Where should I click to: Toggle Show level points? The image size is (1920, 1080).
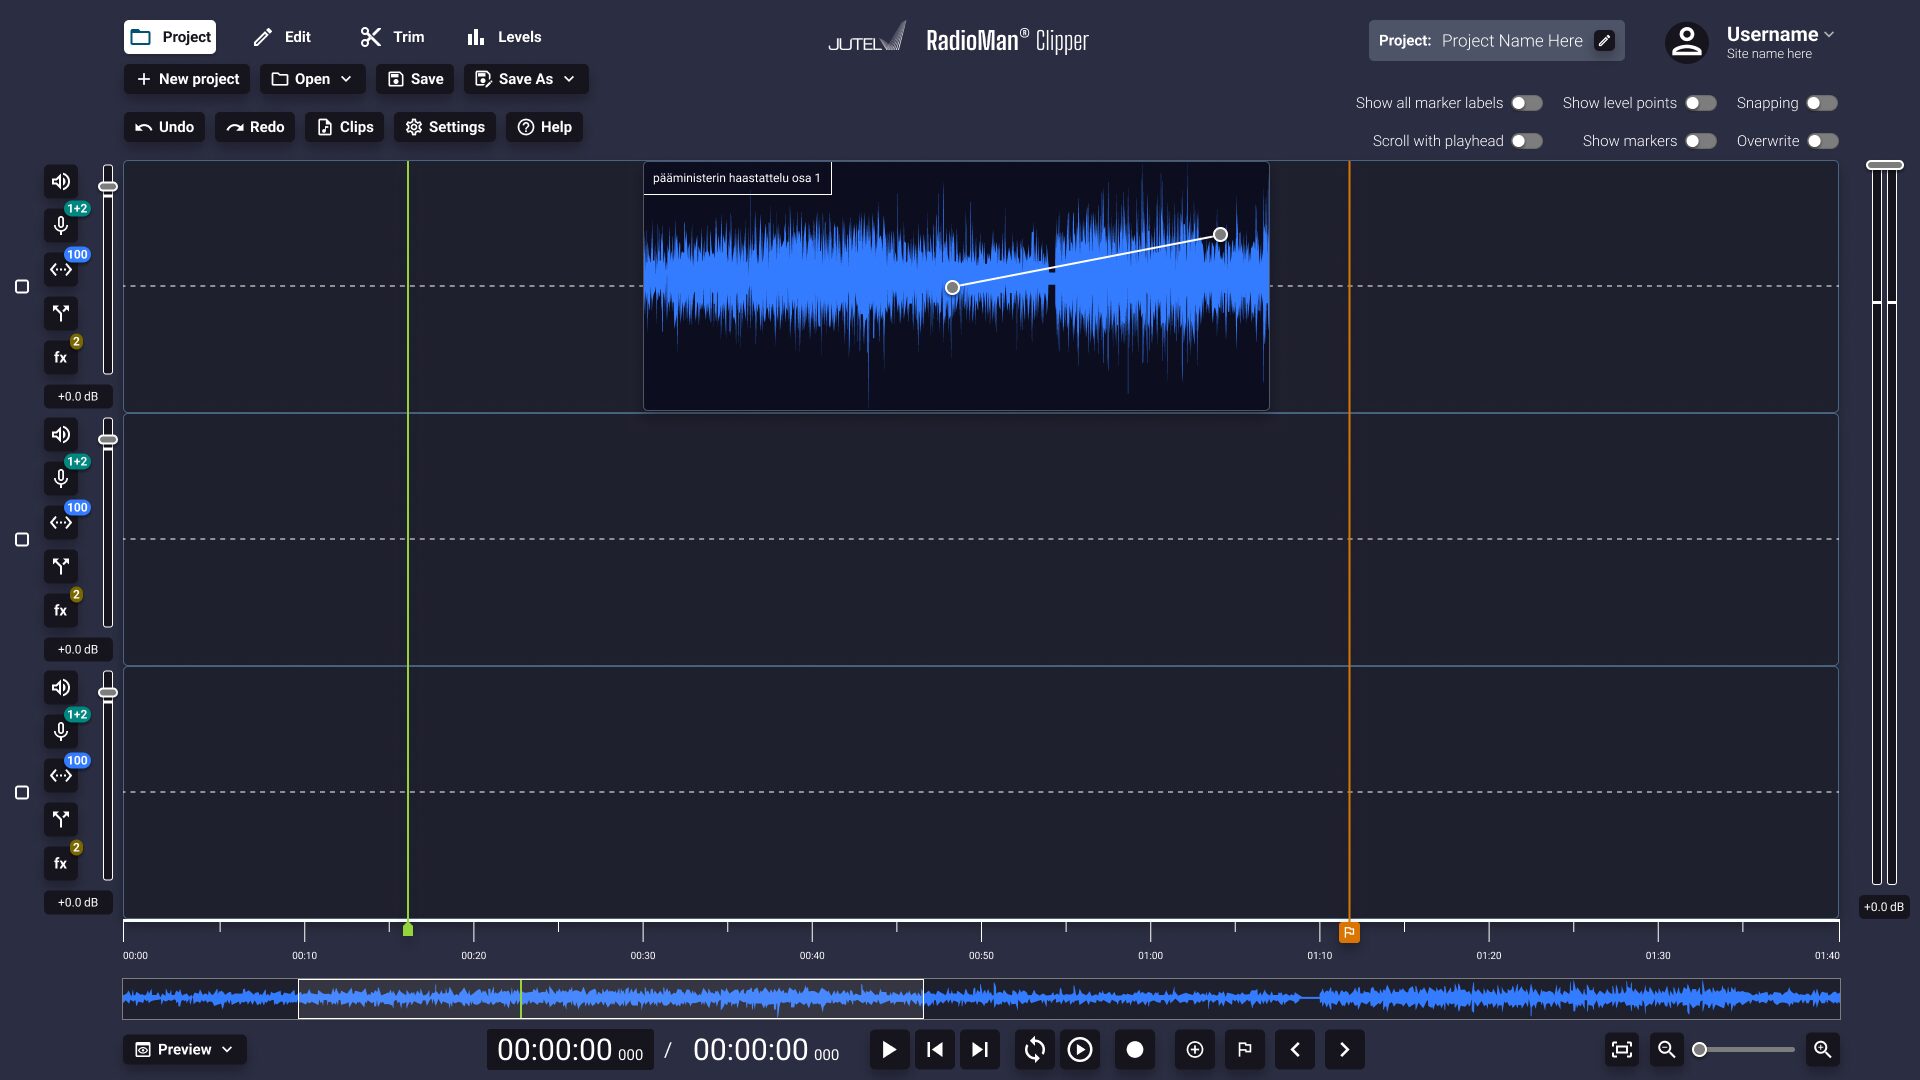(1701, 103)
